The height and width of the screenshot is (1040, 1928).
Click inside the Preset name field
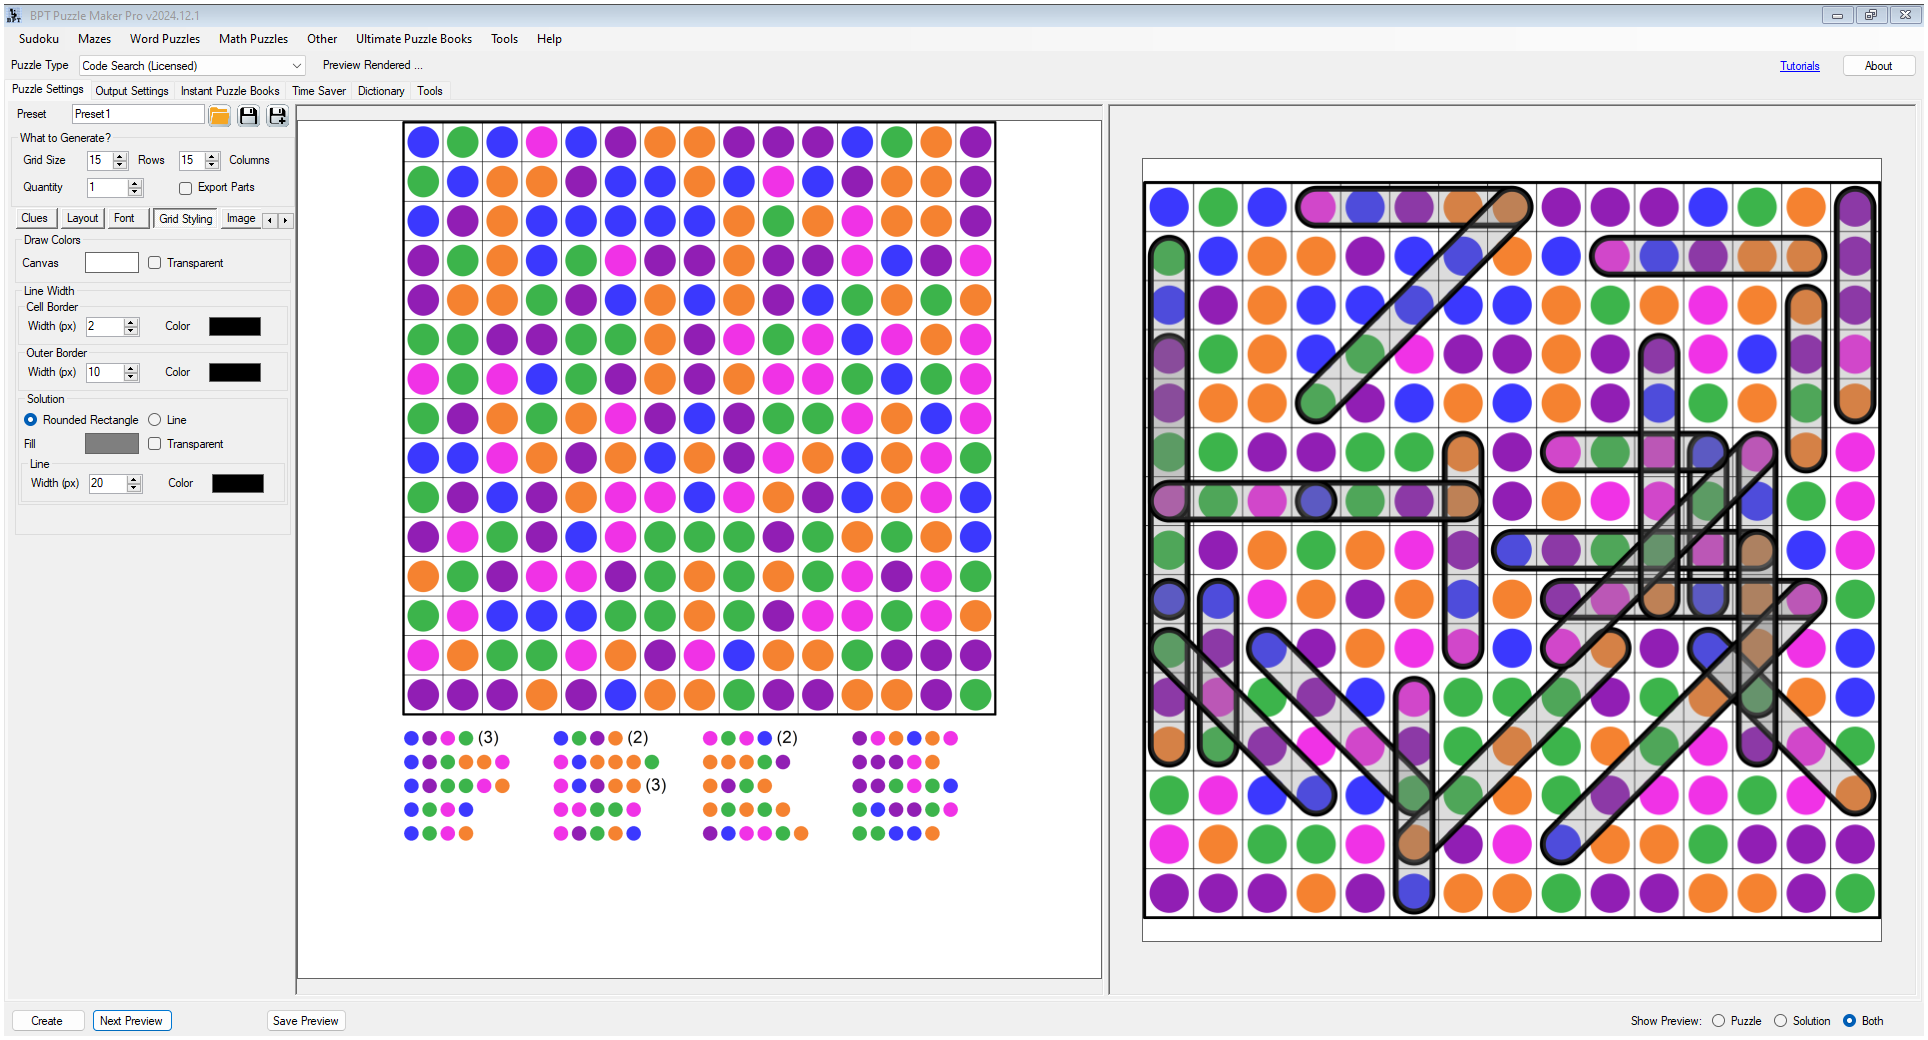pyautogui.click(x=137, y=113)
